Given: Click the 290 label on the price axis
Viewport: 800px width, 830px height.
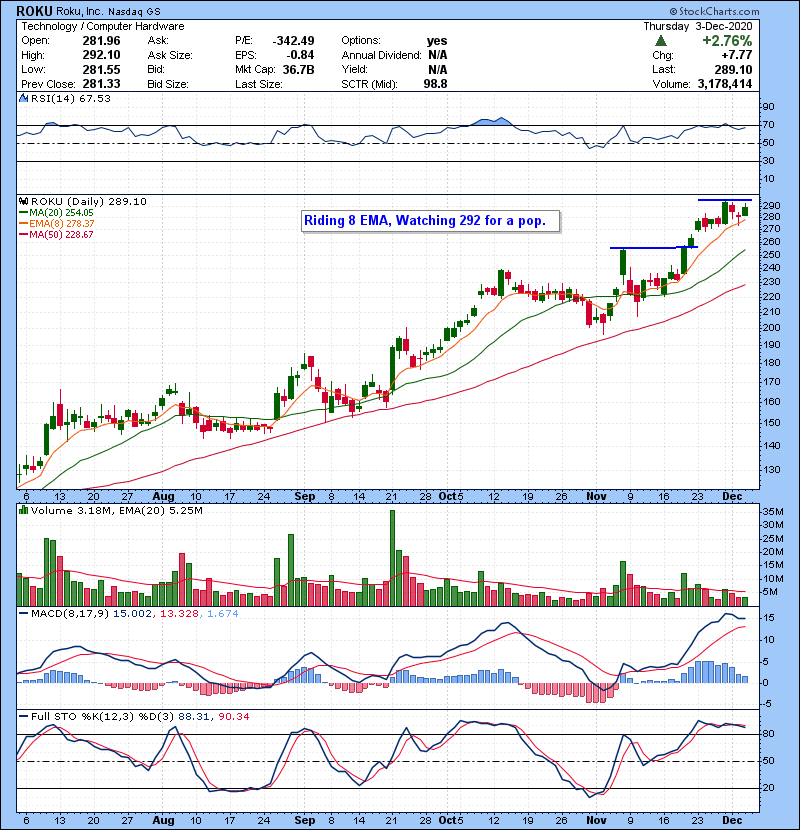Looking at the screenshot, I should click(x=771, y=205).
